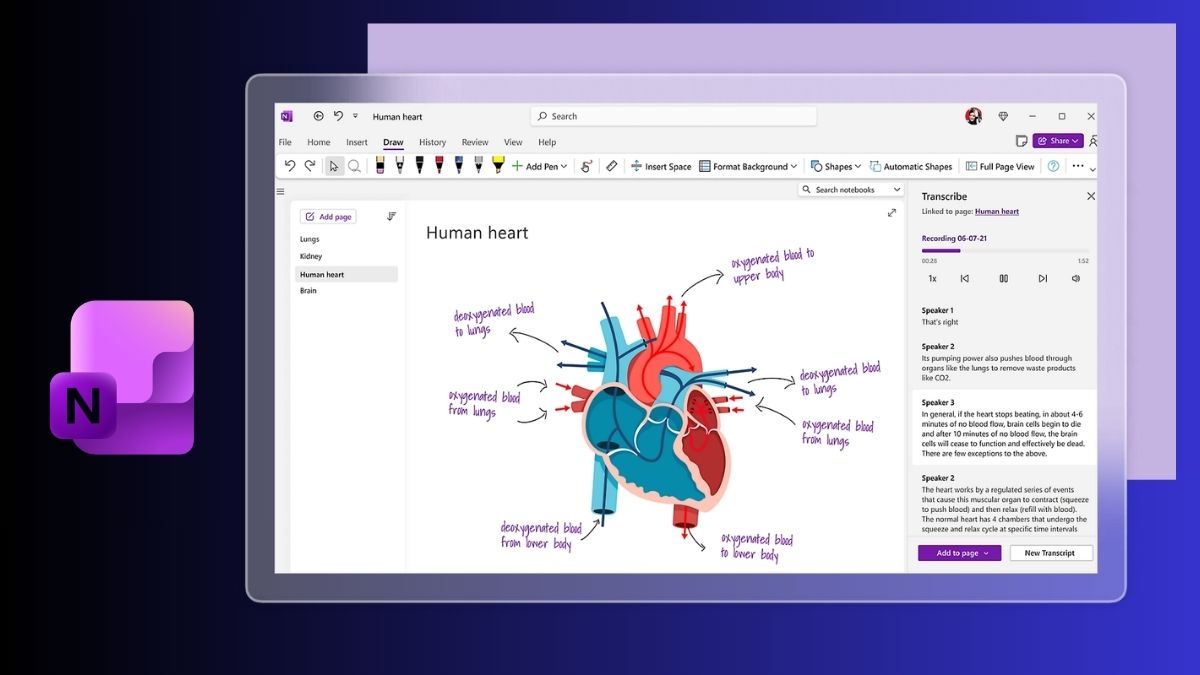Select the Eraser tool

pyautogui.click(x=612, y=166)
